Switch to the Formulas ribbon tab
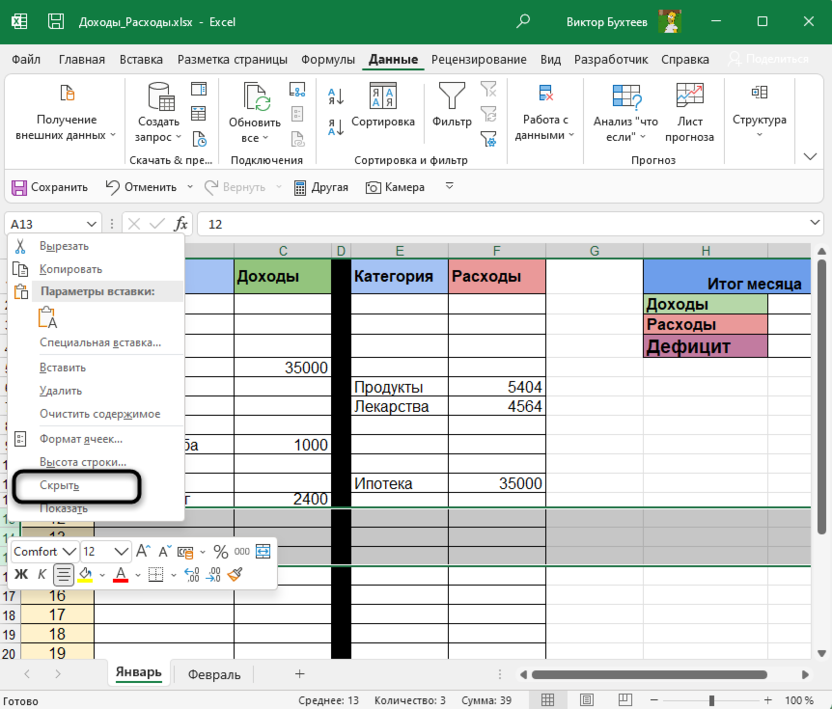This screenshot has height=709, width=832. coord(328,59)
